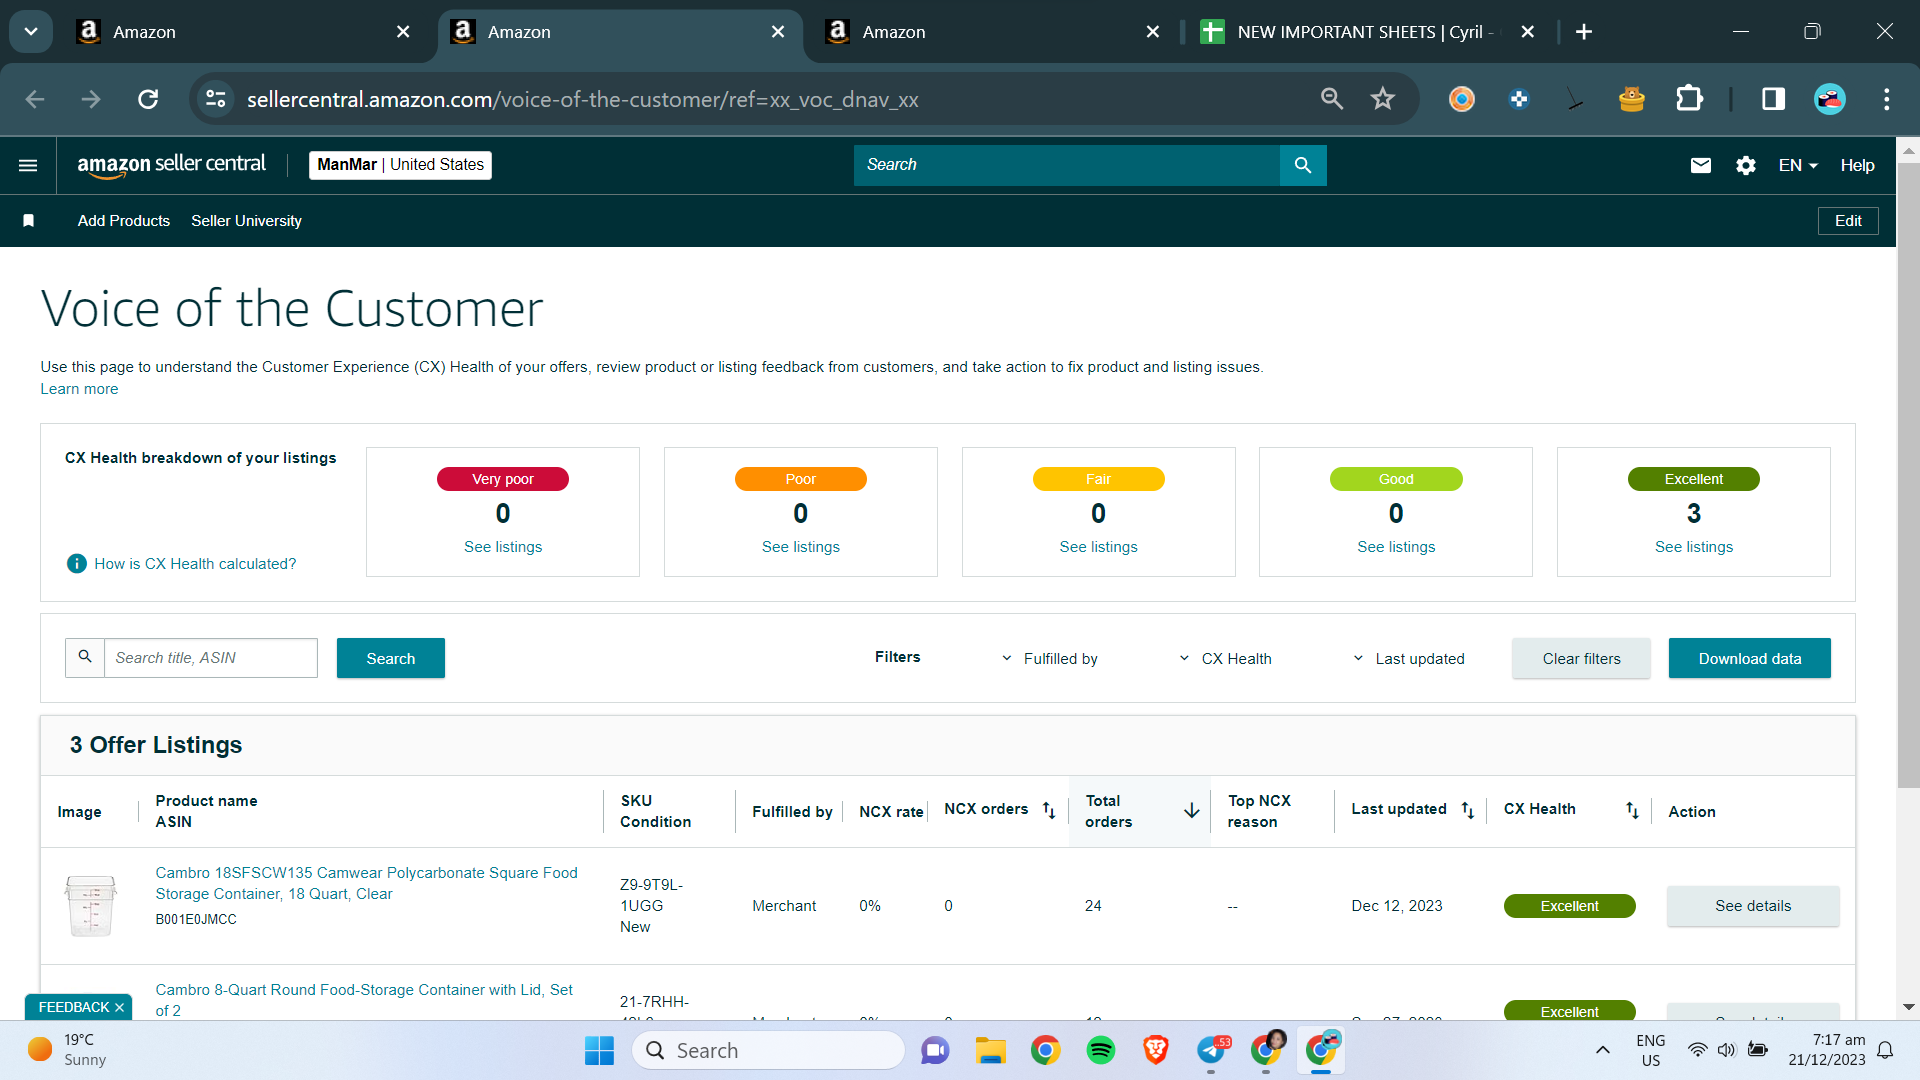Expand the Fulfilled by filter
The width and height of the screenshot is (1920, 1080).
click(1050, 659)
